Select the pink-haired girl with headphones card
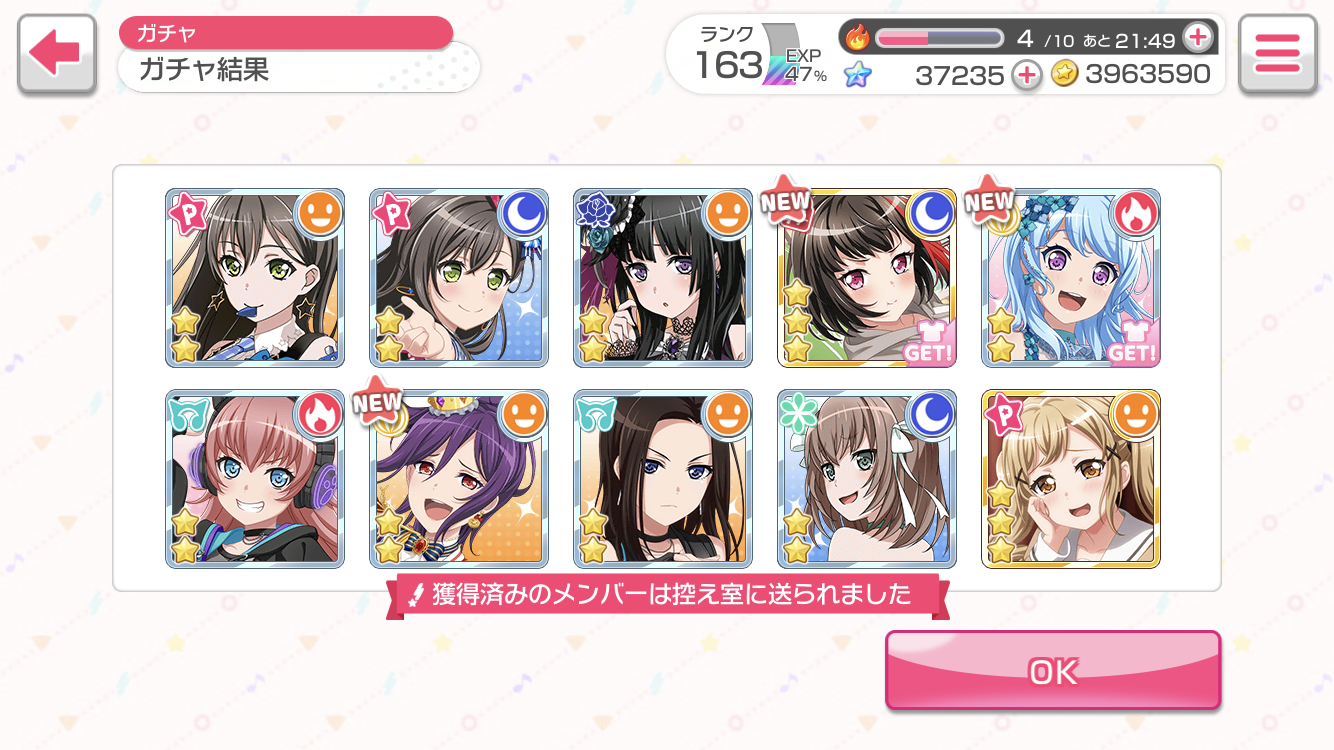This screenshot has width=1334, height=750. 255,479
